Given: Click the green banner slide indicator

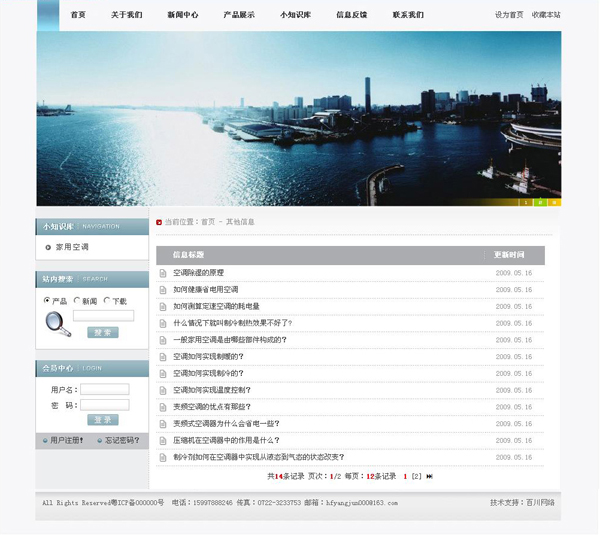Looking at the screenshot, I should 540,202.
